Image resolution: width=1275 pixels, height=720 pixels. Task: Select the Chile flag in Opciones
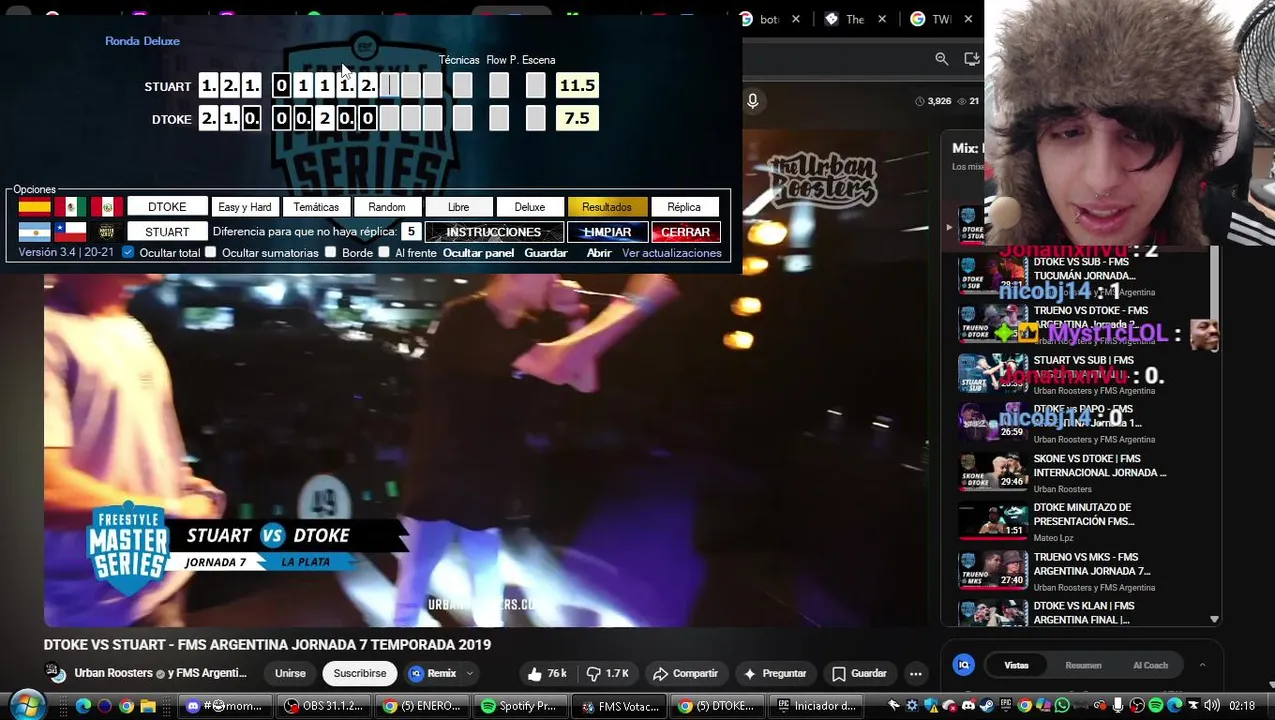[x=70, y=232]
